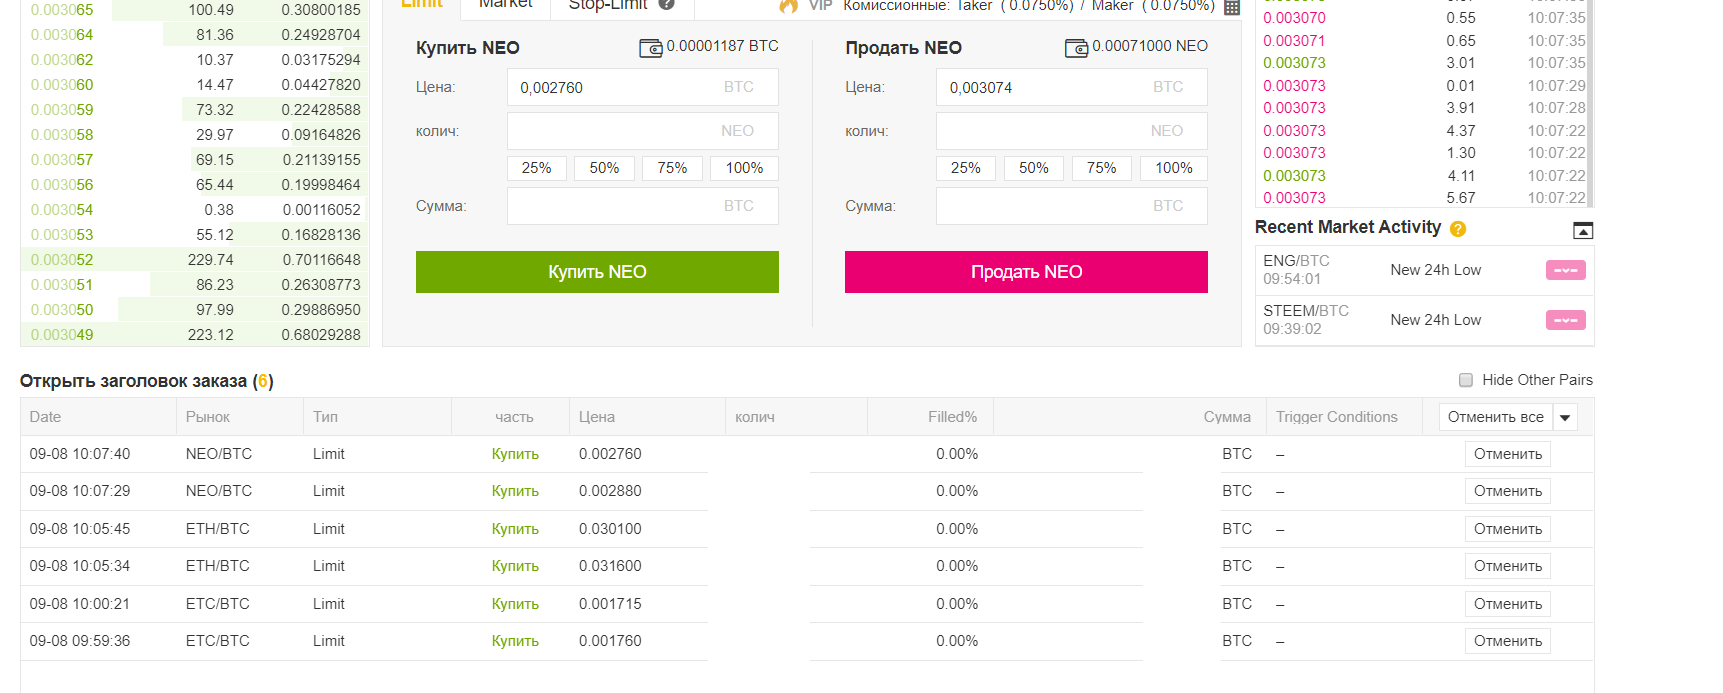Select order book bid price 0.003049

tap(62, 335)
